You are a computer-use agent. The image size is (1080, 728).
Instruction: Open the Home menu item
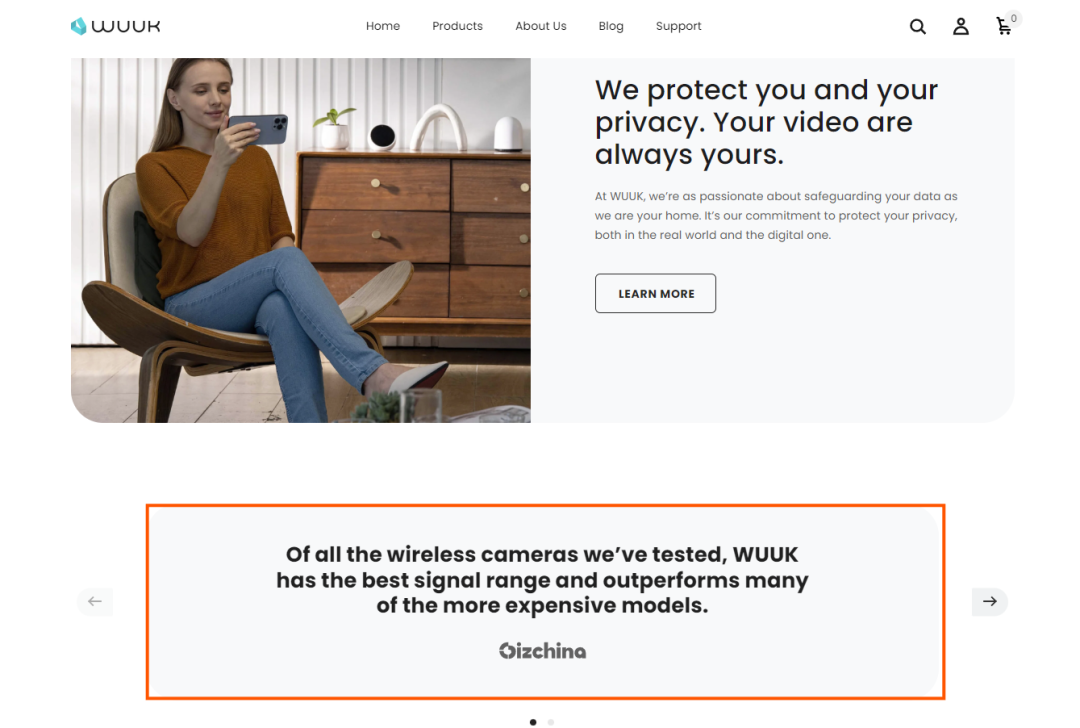tap(383, 26)
